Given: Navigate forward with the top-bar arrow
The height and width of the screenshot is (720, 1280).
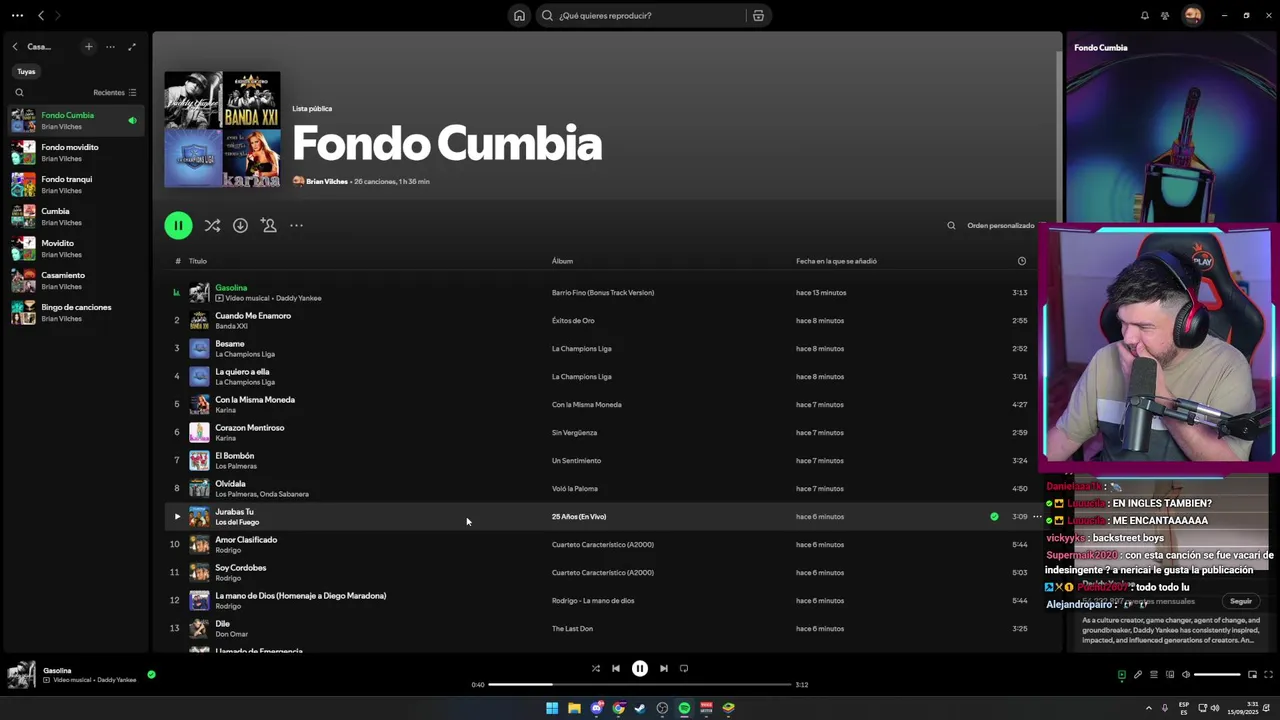Looking at the screenshot, I should click(57, 15).
